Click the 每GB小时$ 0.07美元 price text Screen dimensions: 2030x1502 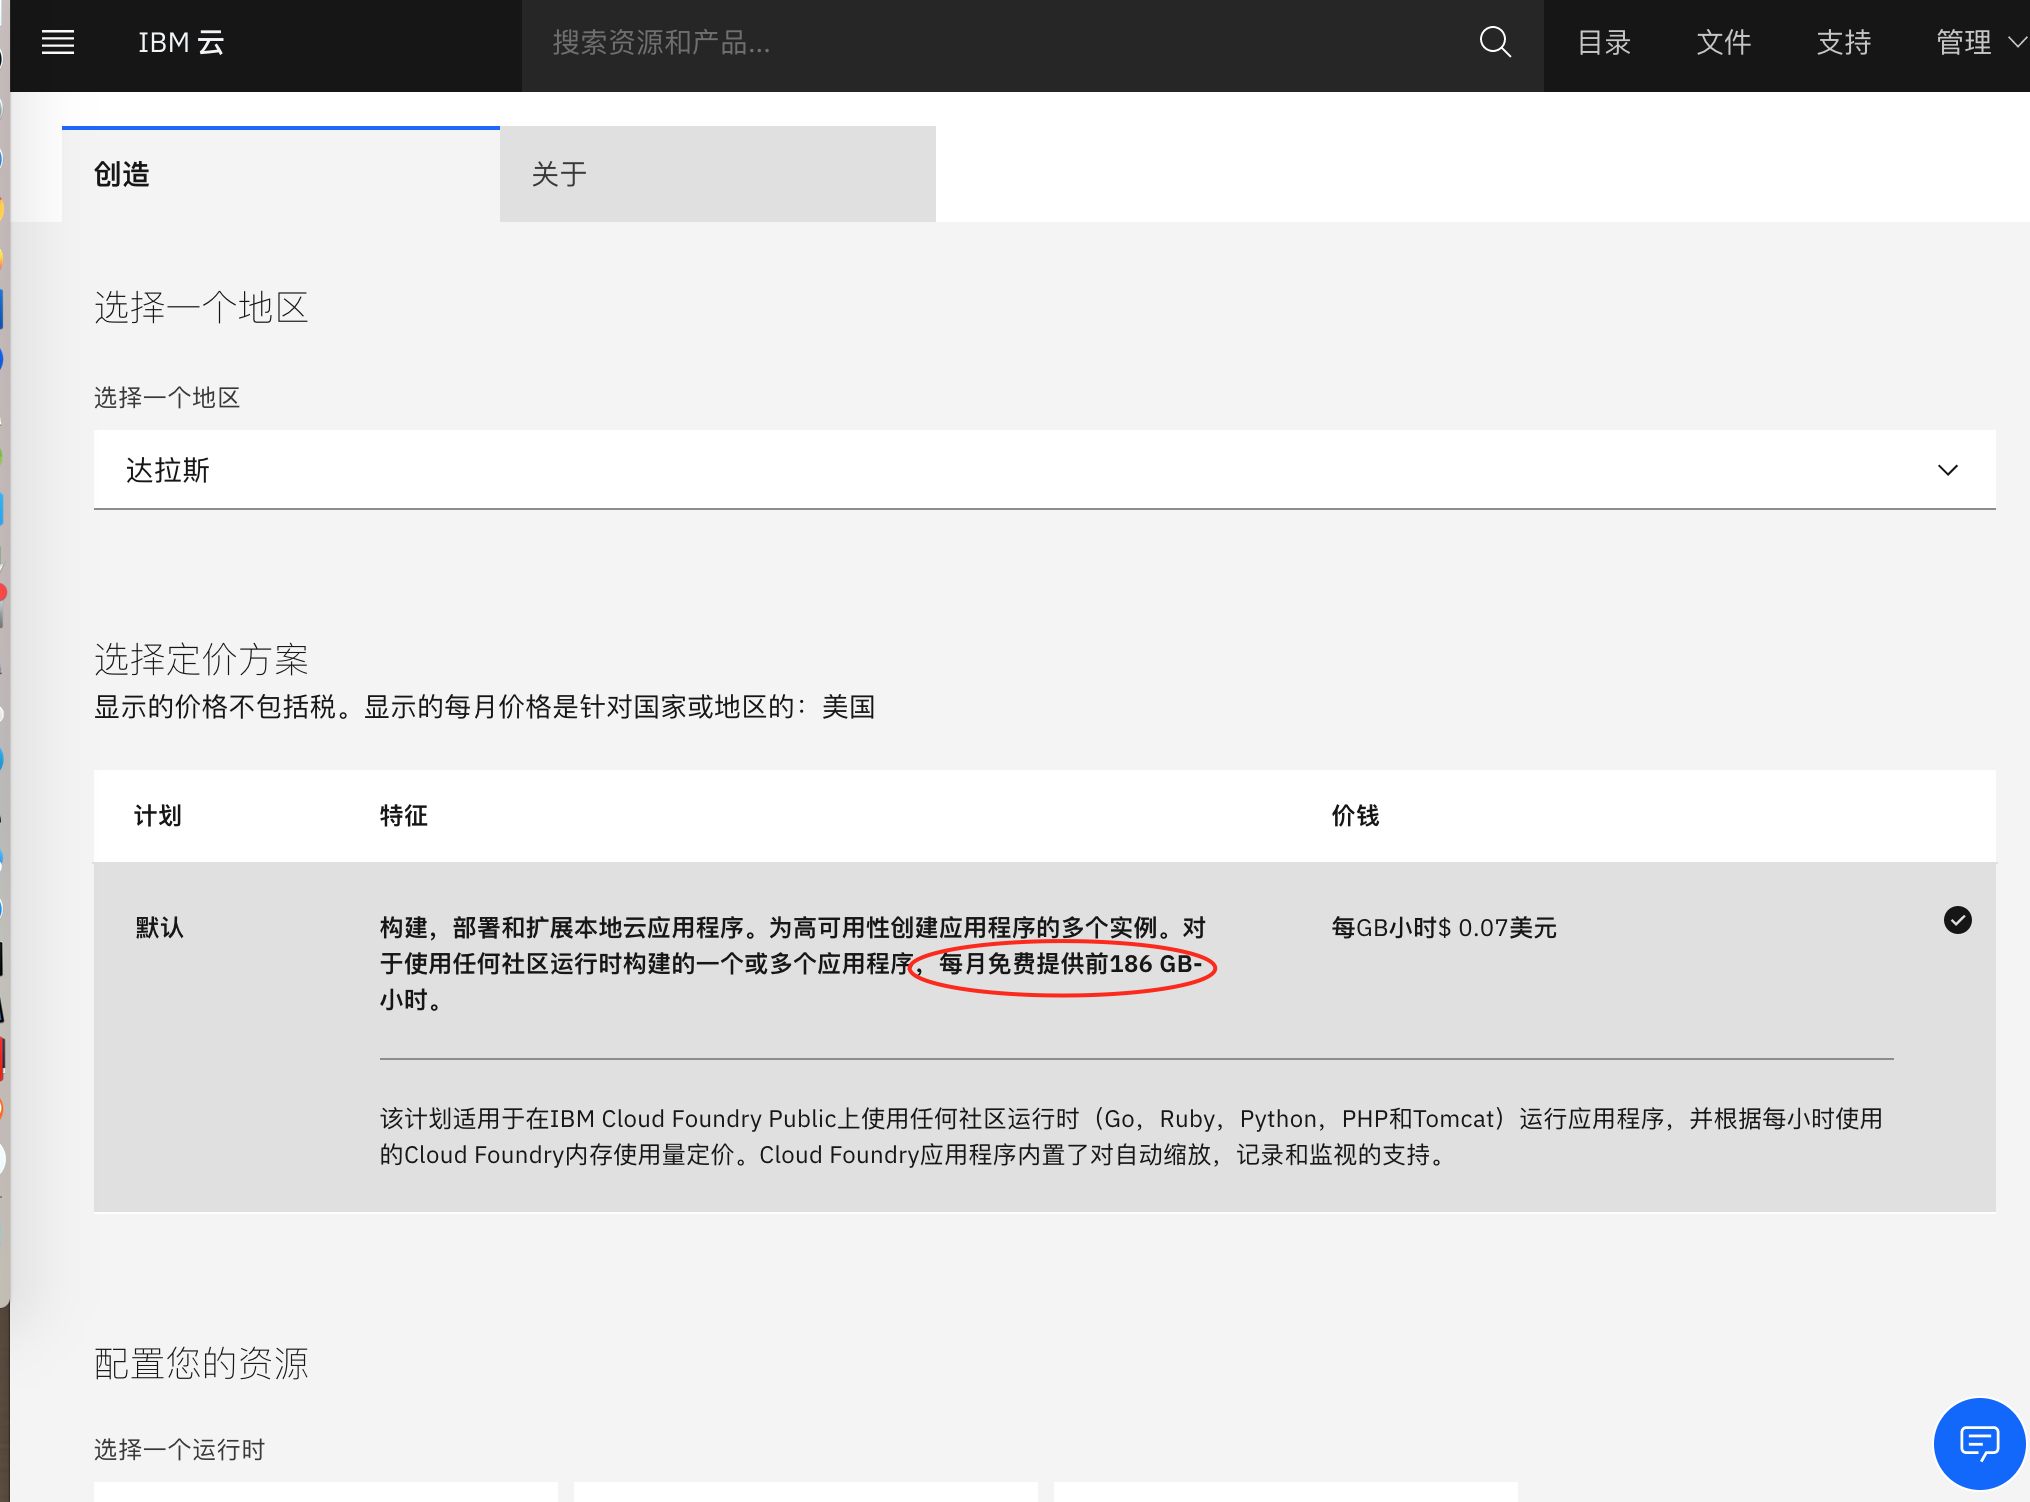[1444, 927]
